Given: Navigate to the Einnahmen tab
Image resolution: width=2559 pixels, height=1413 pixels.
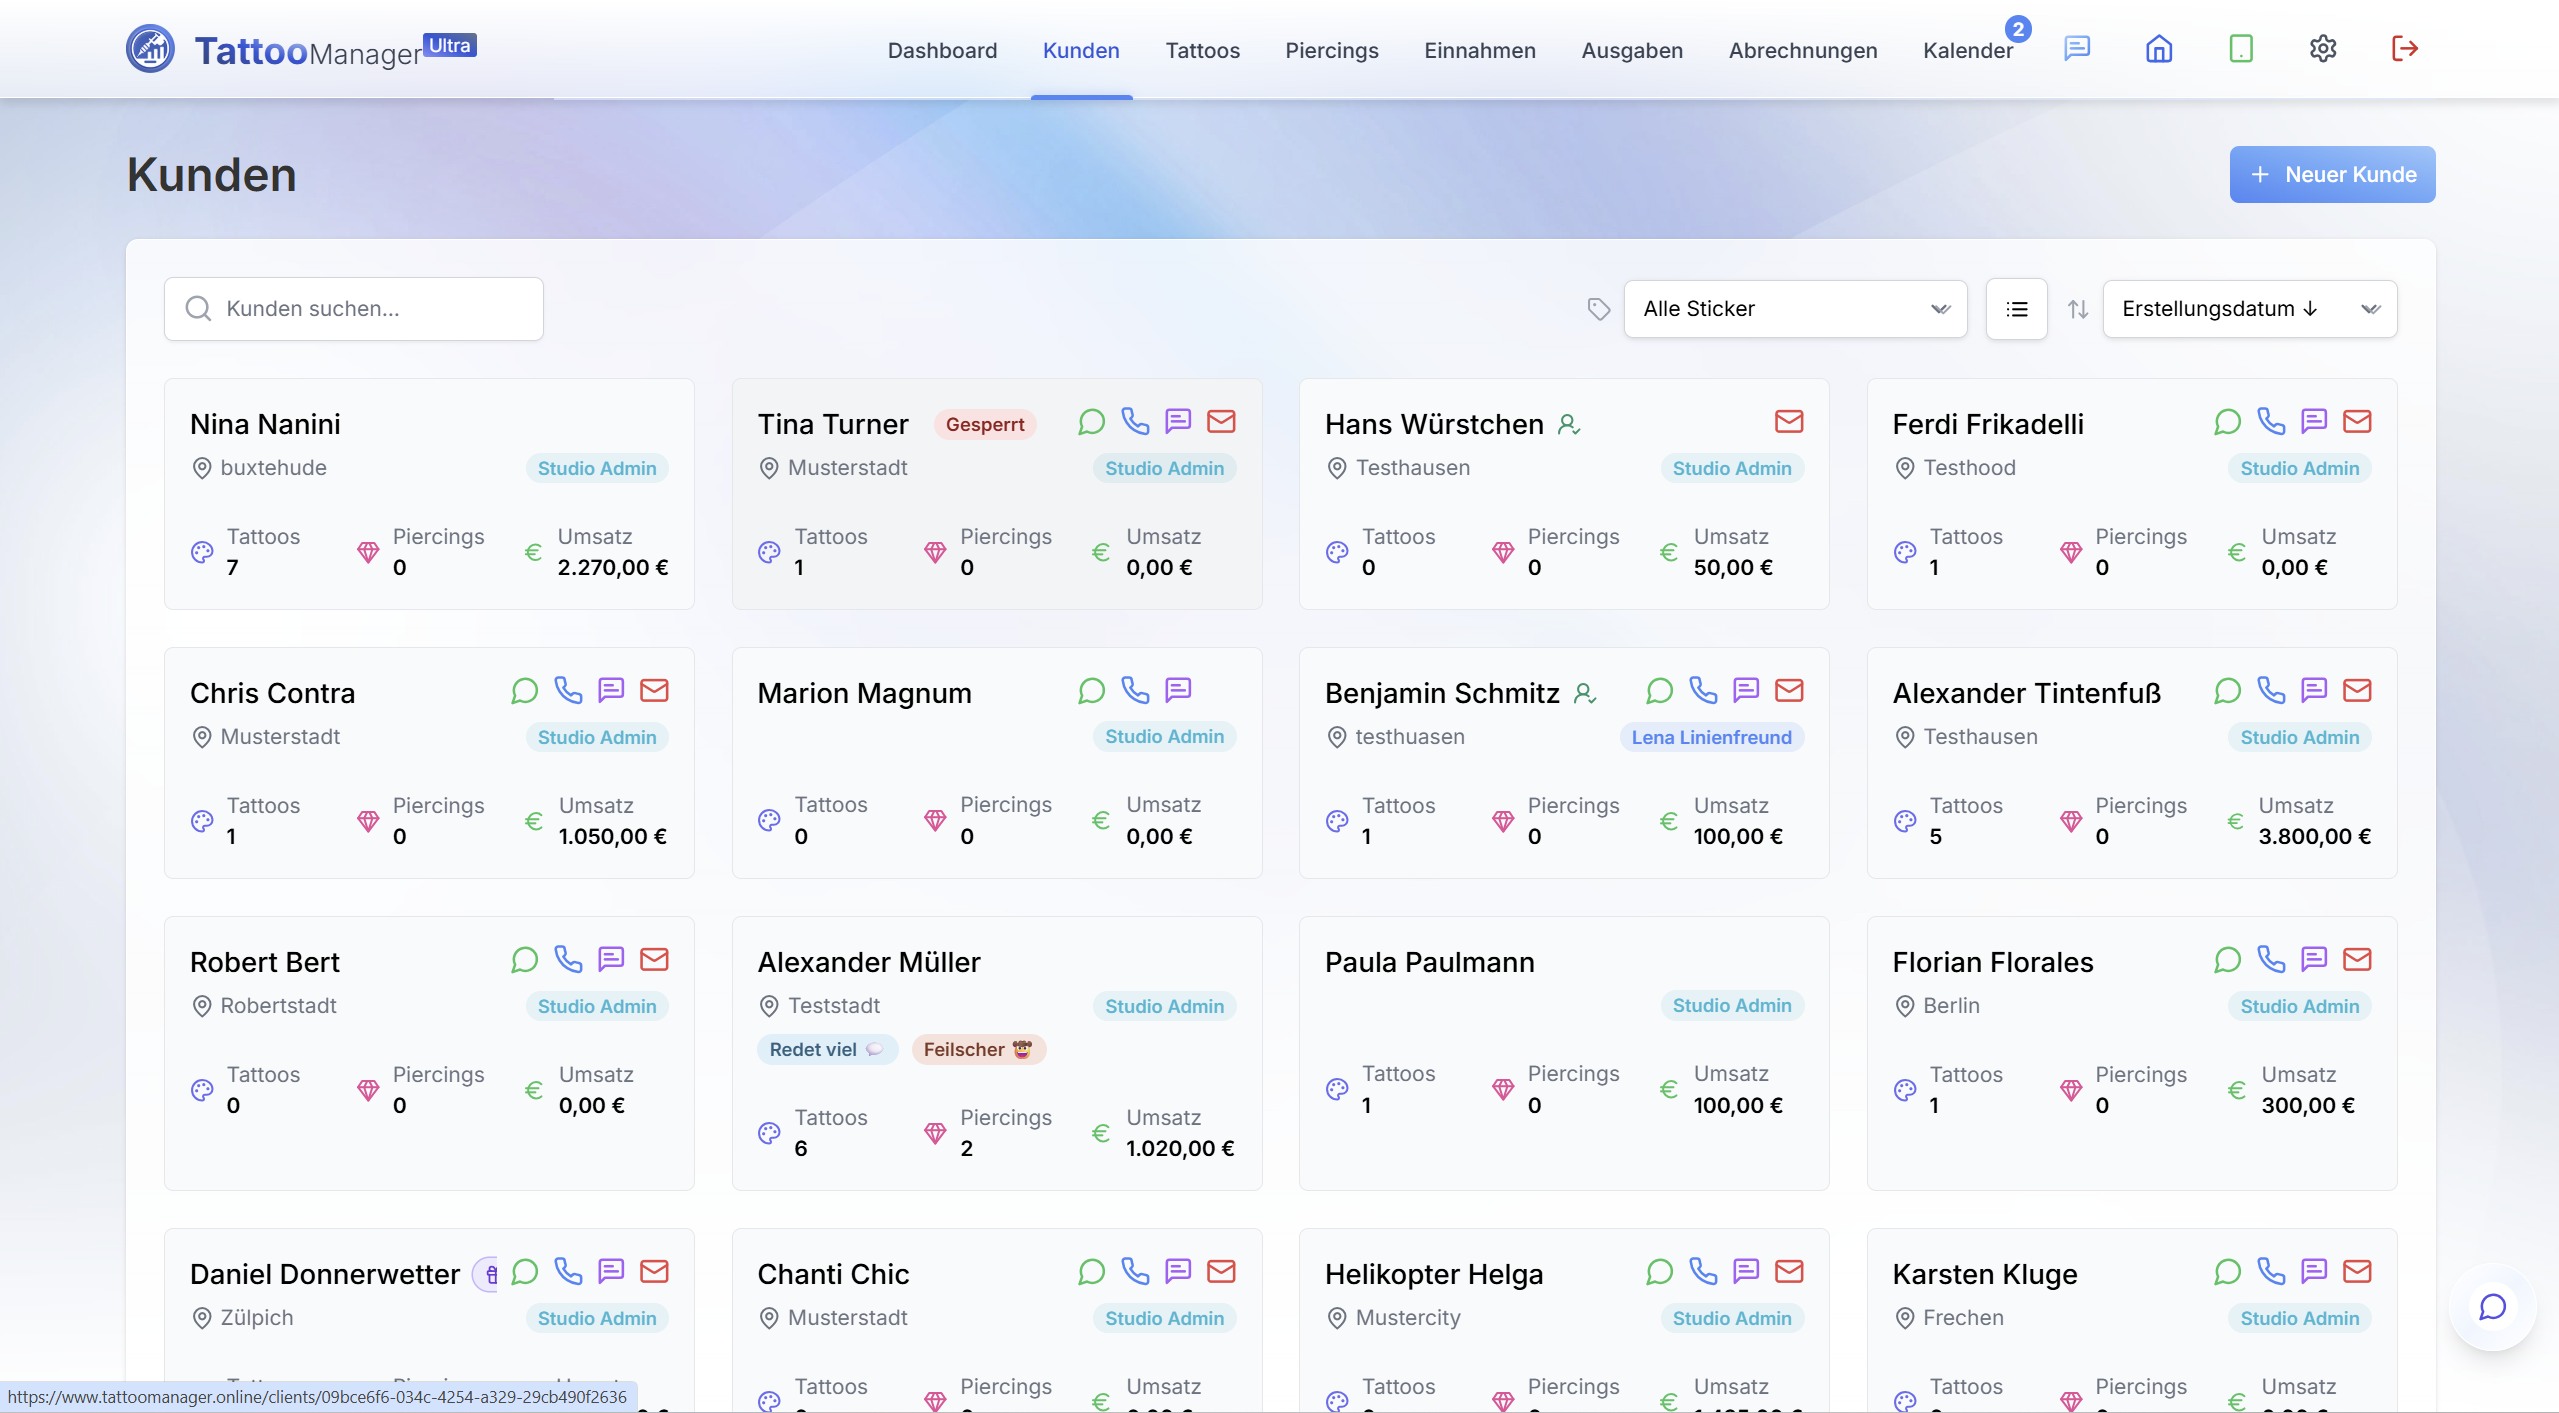Looking at the screenshot, I should pos(1479,50).
